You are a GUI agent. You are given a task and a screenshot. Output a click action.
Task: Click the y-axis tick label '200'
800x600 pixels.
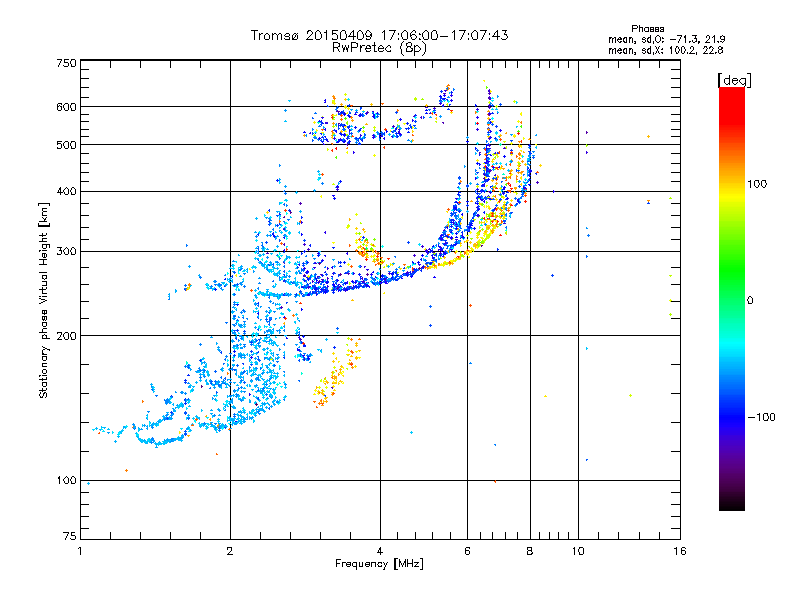tap(66, 336)
